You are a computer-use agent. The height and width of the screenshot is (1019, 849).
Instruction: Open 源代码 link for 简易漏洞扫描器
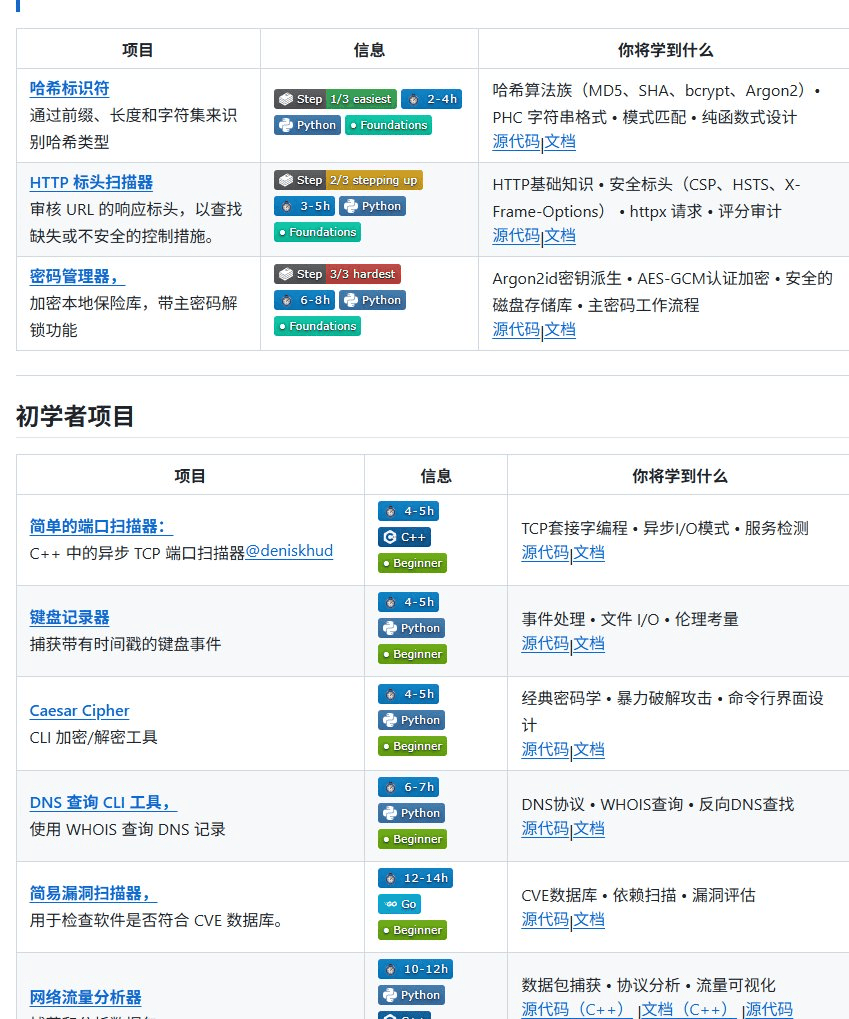545,920
